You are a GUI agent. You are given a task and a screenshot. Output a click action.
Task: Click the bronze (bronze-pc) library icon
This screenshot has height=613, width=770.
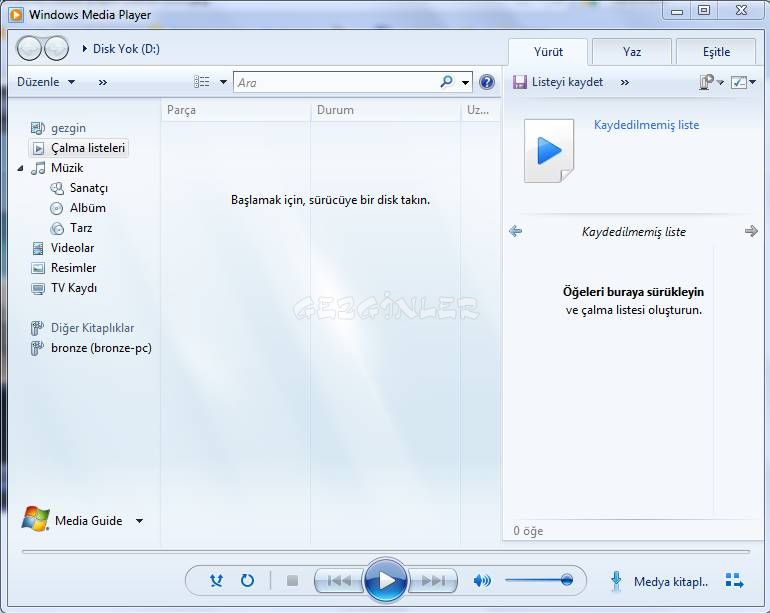pos(37,348)
